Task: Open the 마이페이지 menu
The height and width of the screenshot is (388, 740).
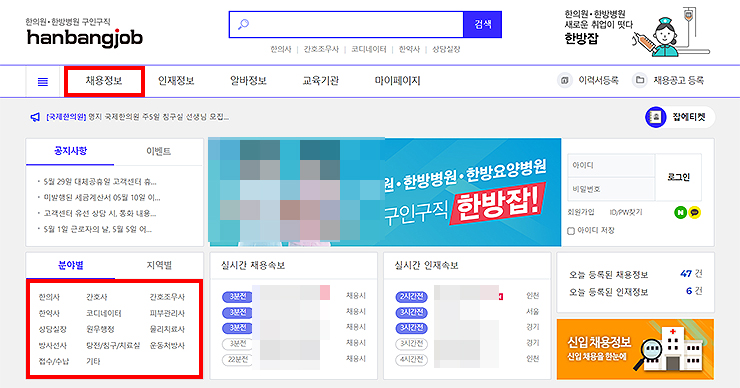Action: click(397, 81)
